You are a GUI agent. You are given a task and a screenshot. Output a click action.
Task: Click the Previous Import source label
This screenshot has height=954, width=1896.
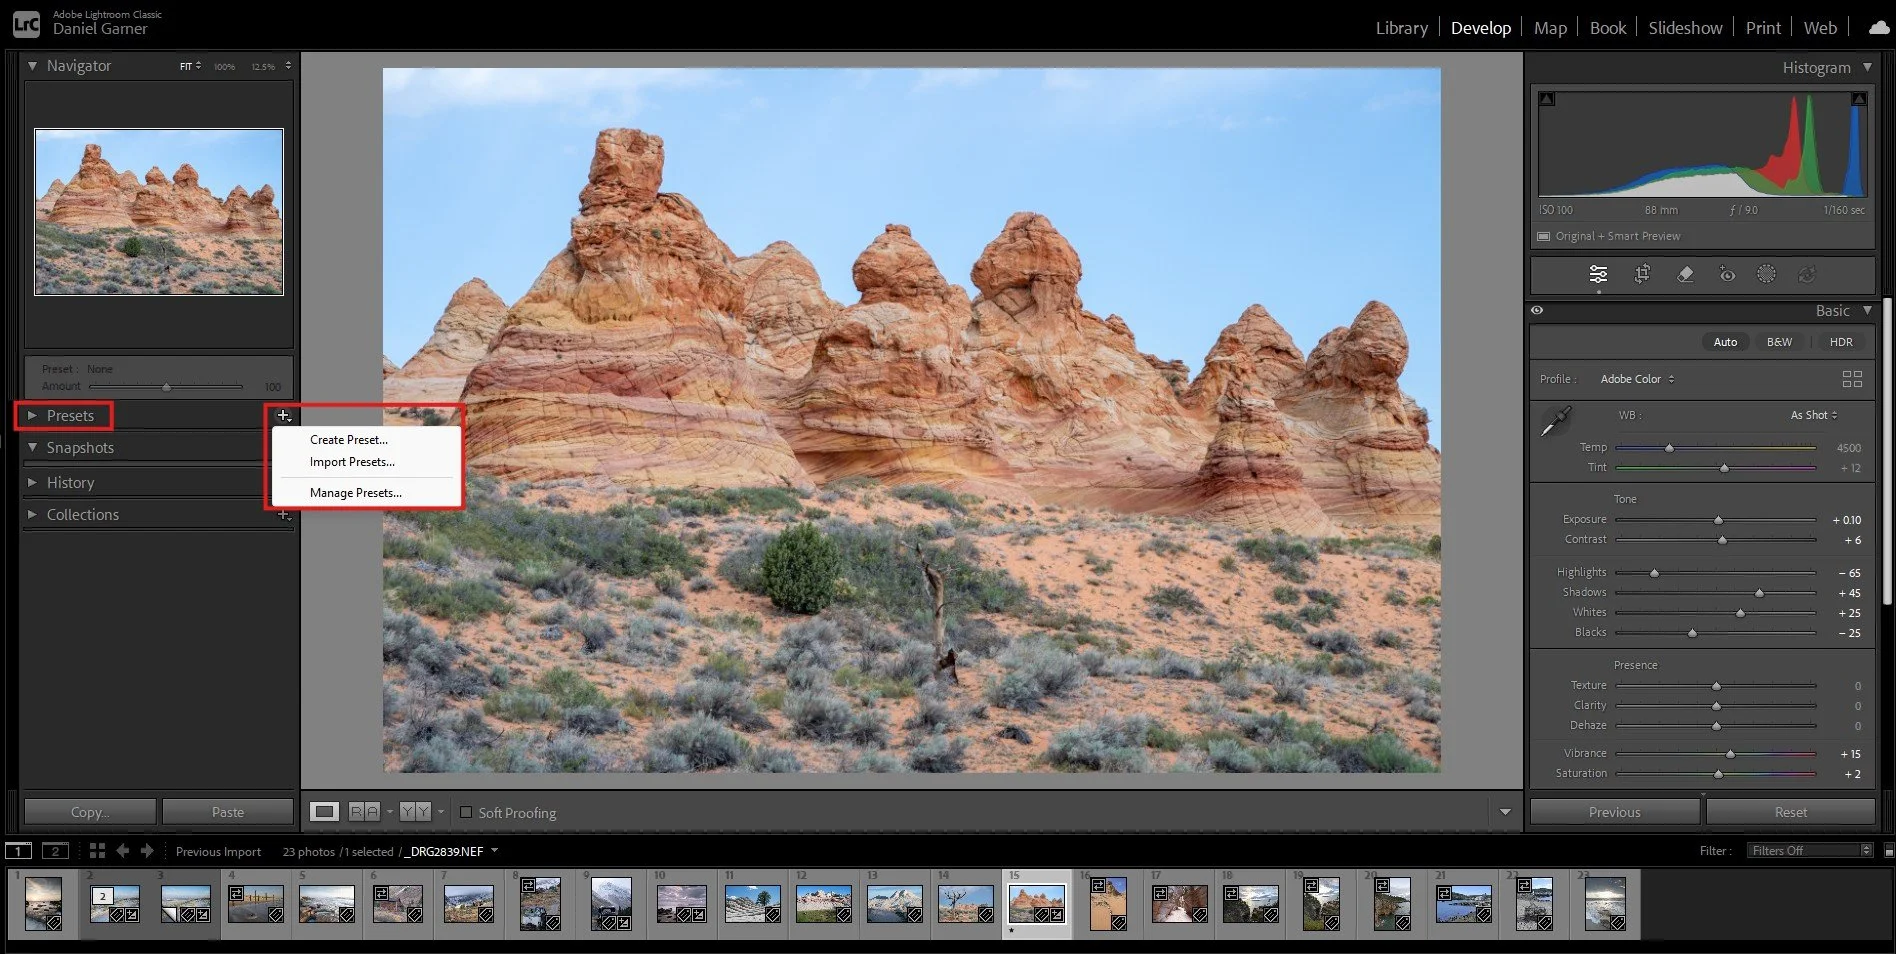point(218,851)
